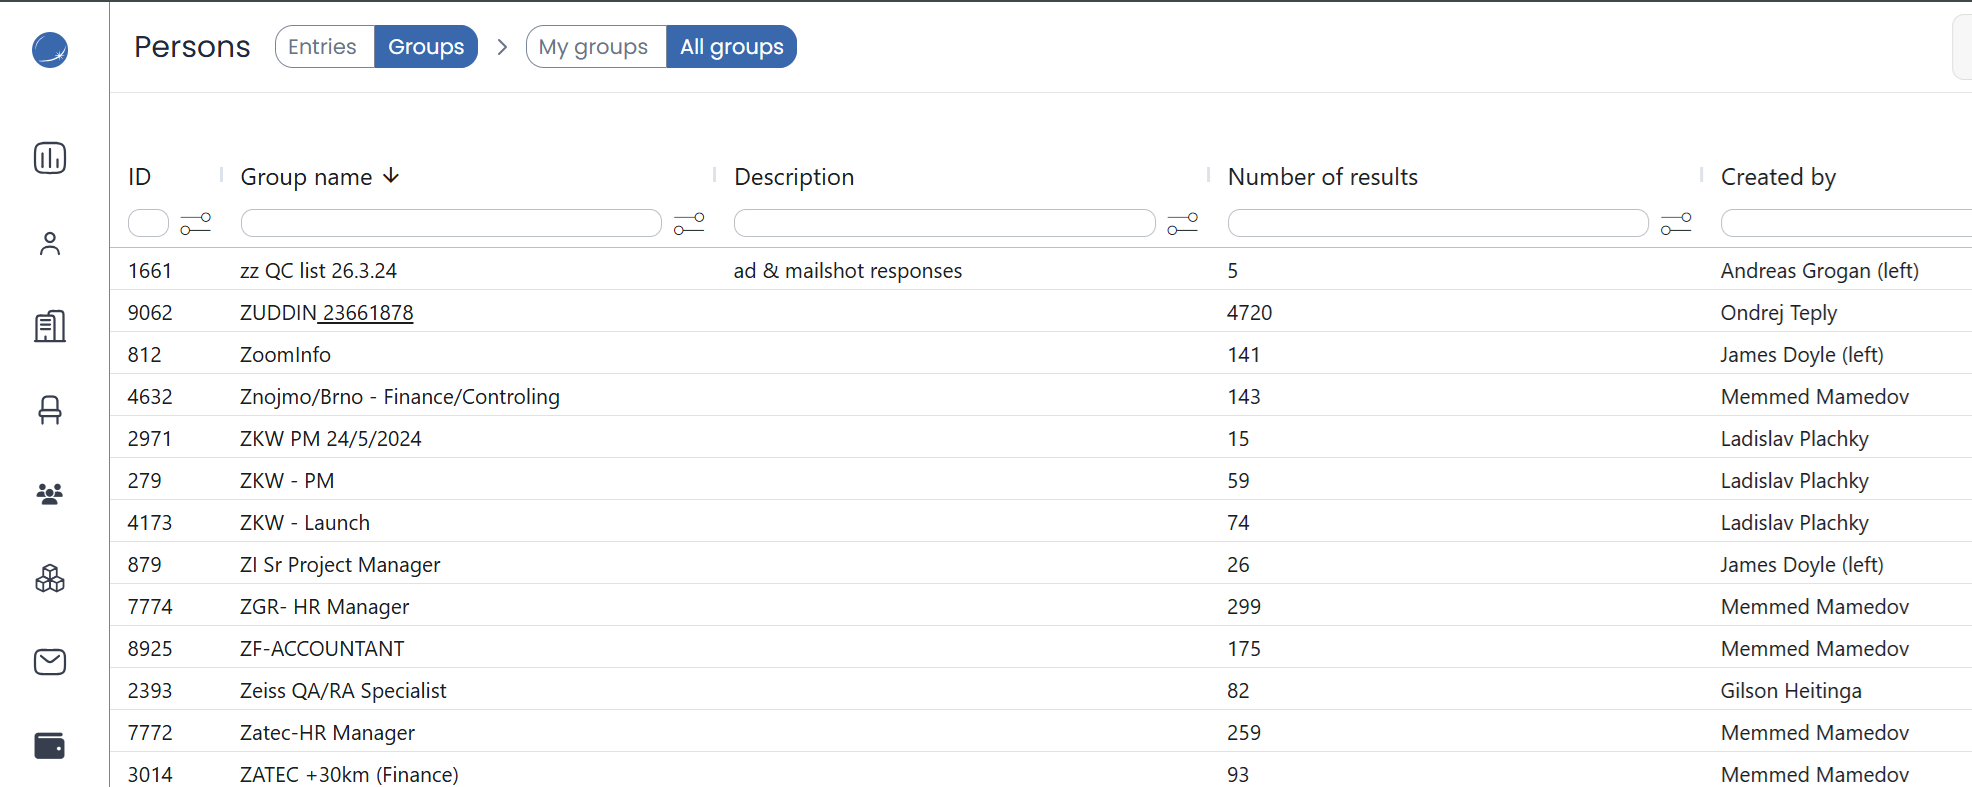Open the person icon in sidebar
Viewport: 1972px width, 787px height.
point(50,243)
